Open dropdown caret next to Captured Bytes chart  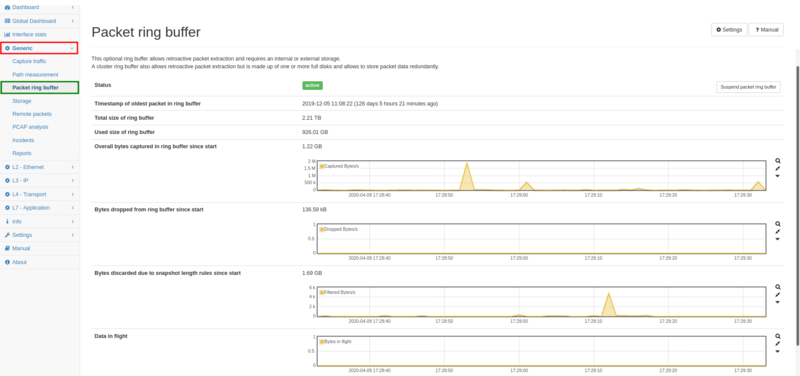point(778,176)
